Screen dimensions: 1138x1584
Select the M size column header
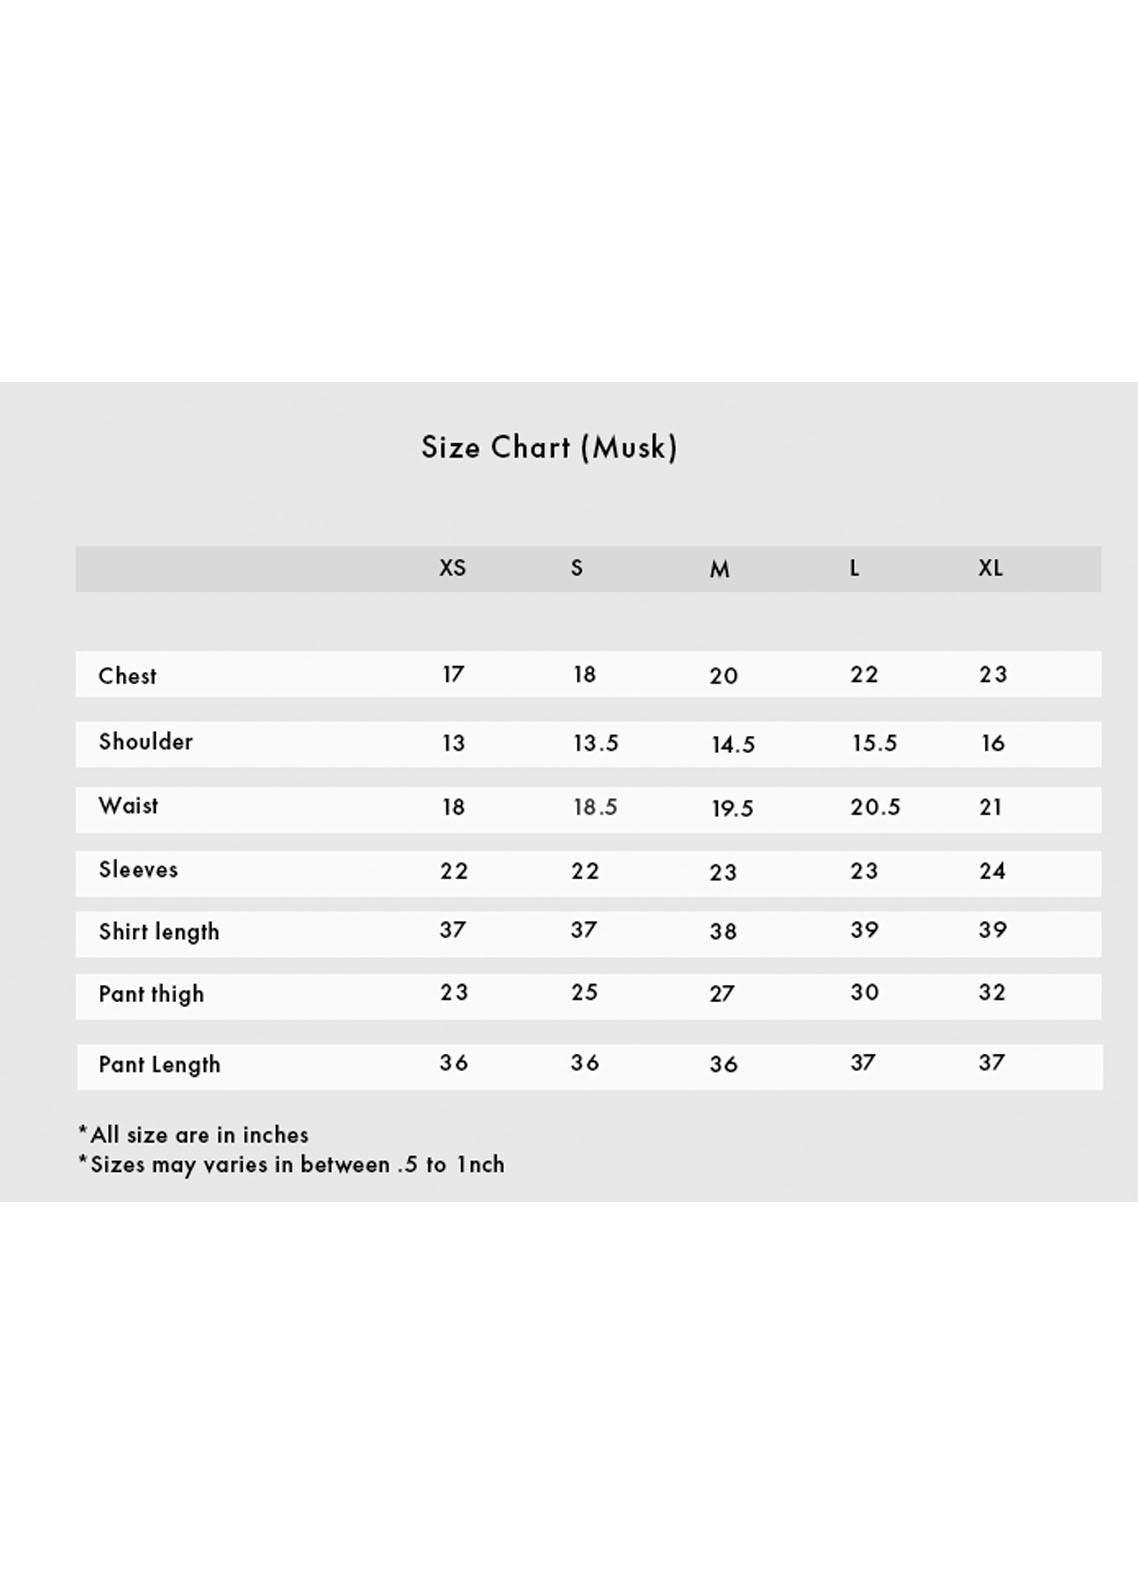pos(719,569)
